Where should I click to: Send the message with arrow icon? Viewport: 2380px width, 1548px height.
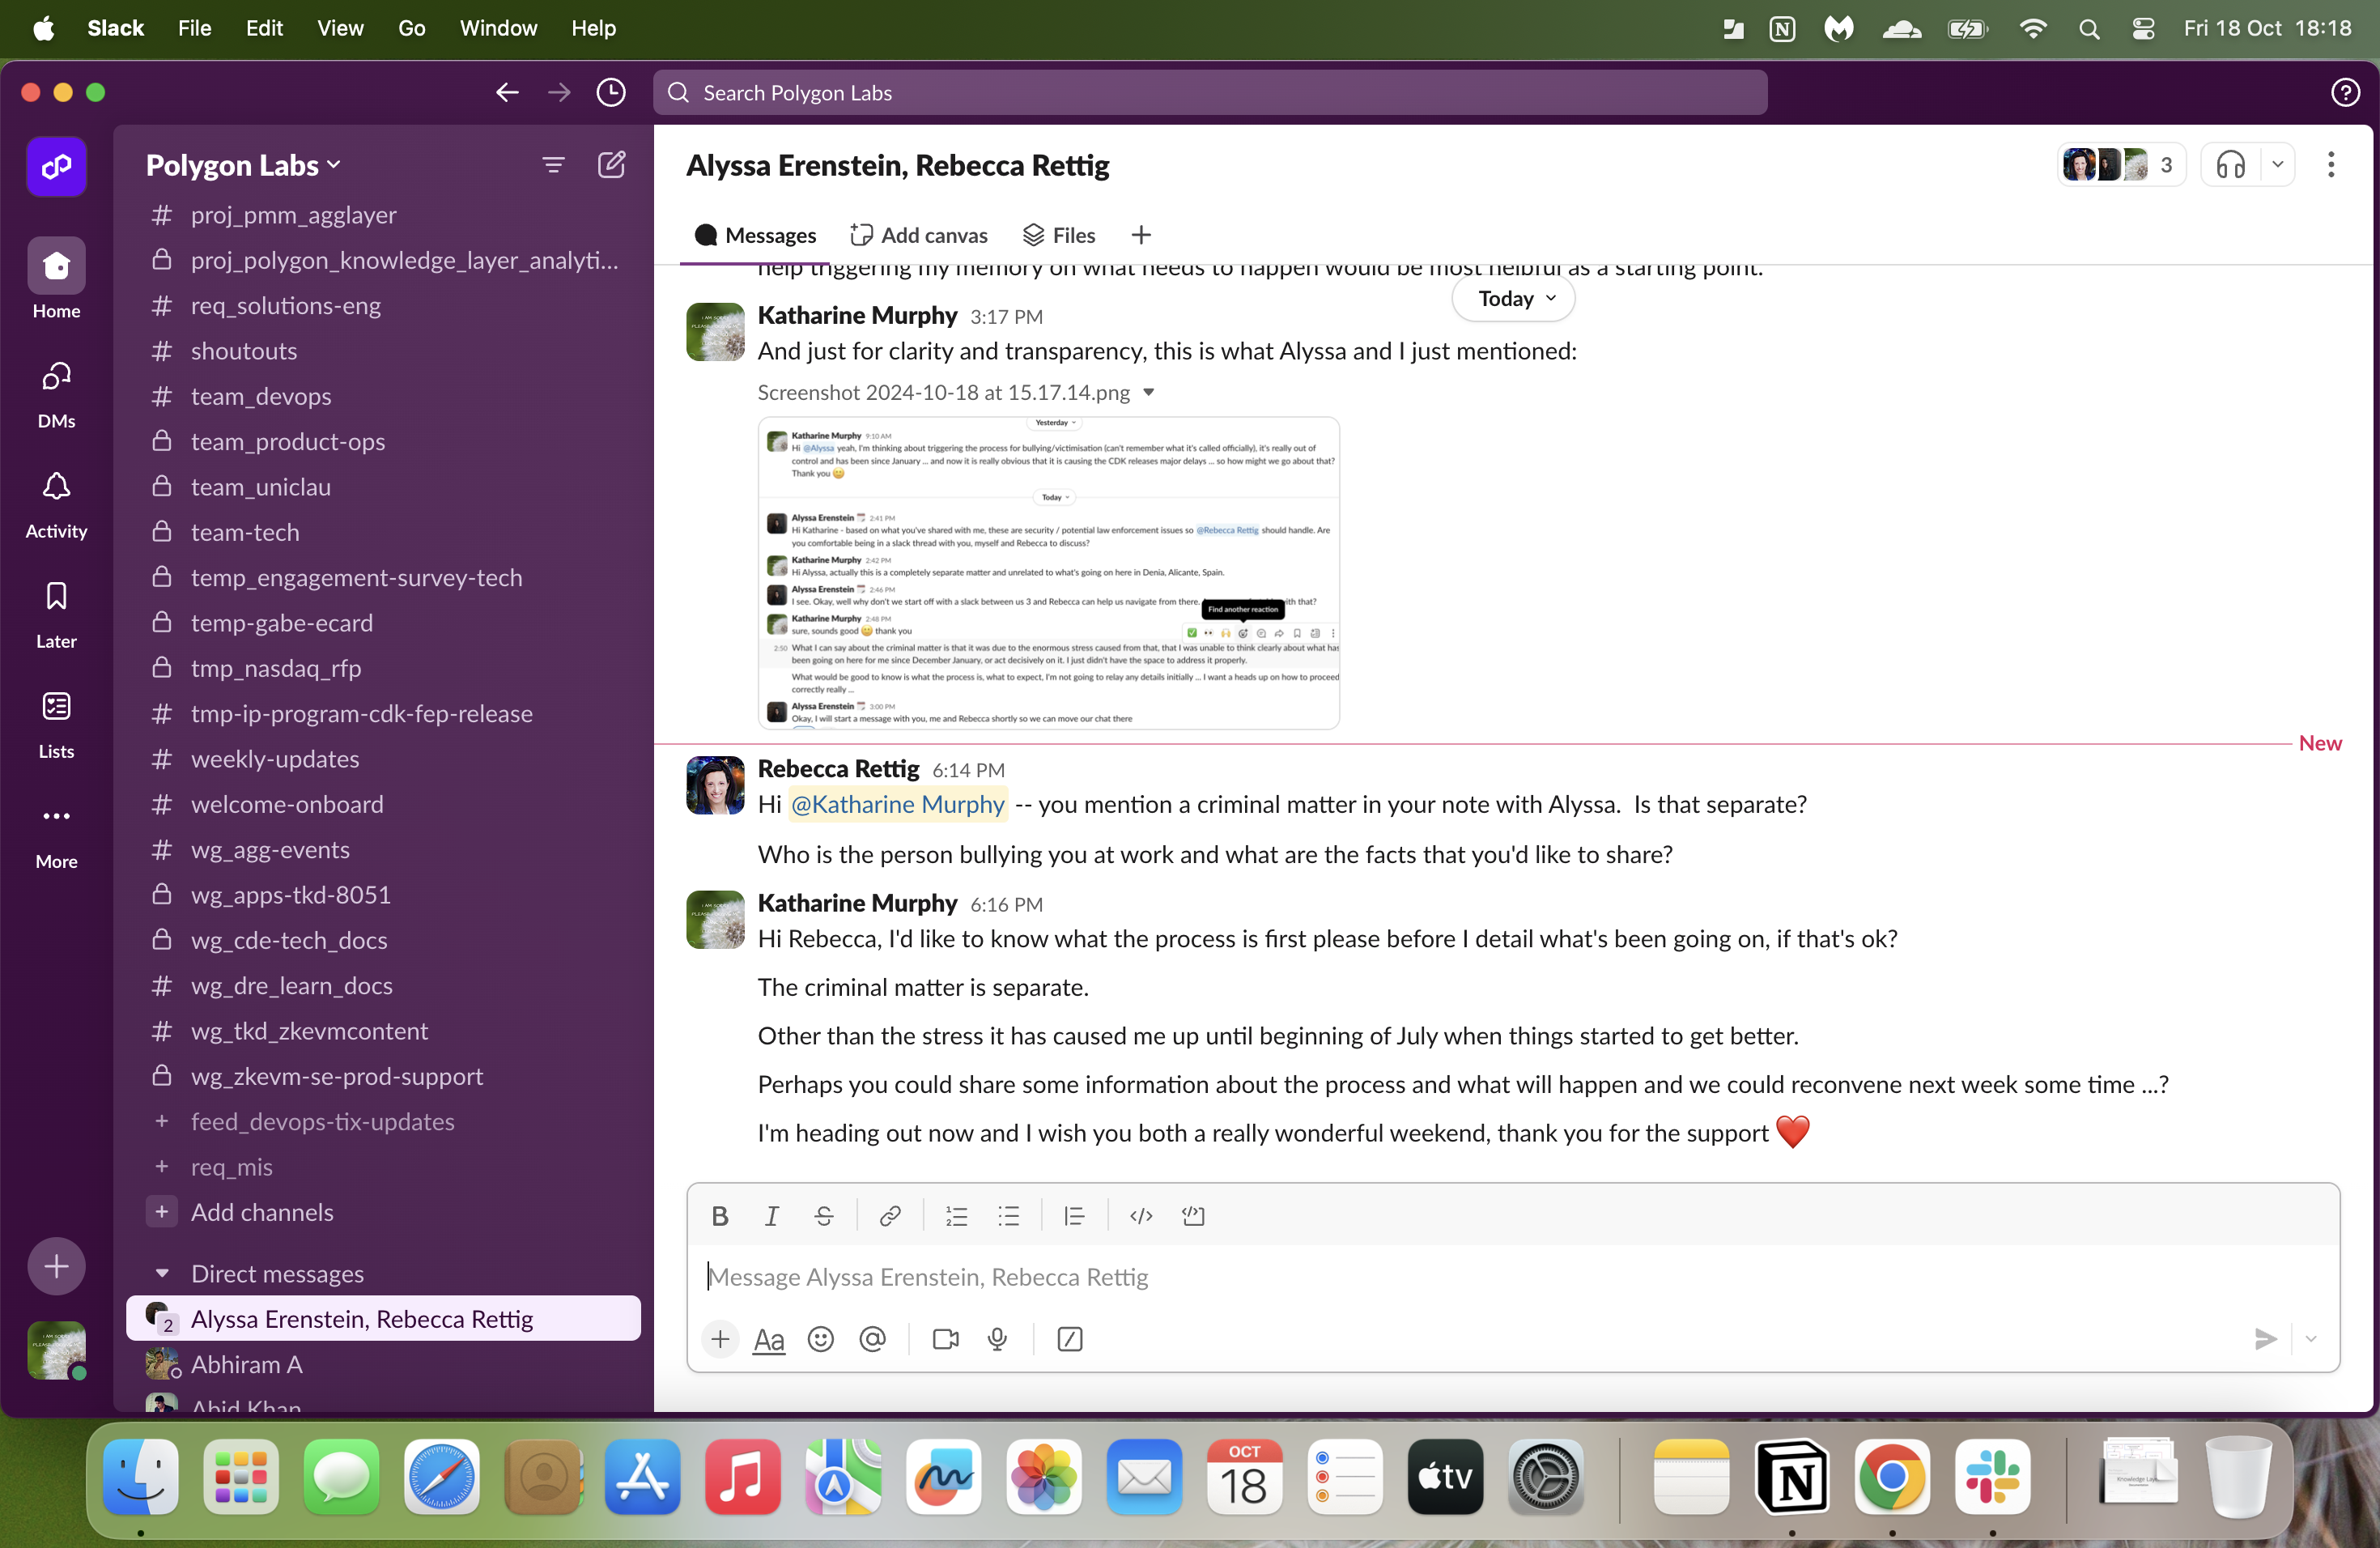(2265, 1339)
